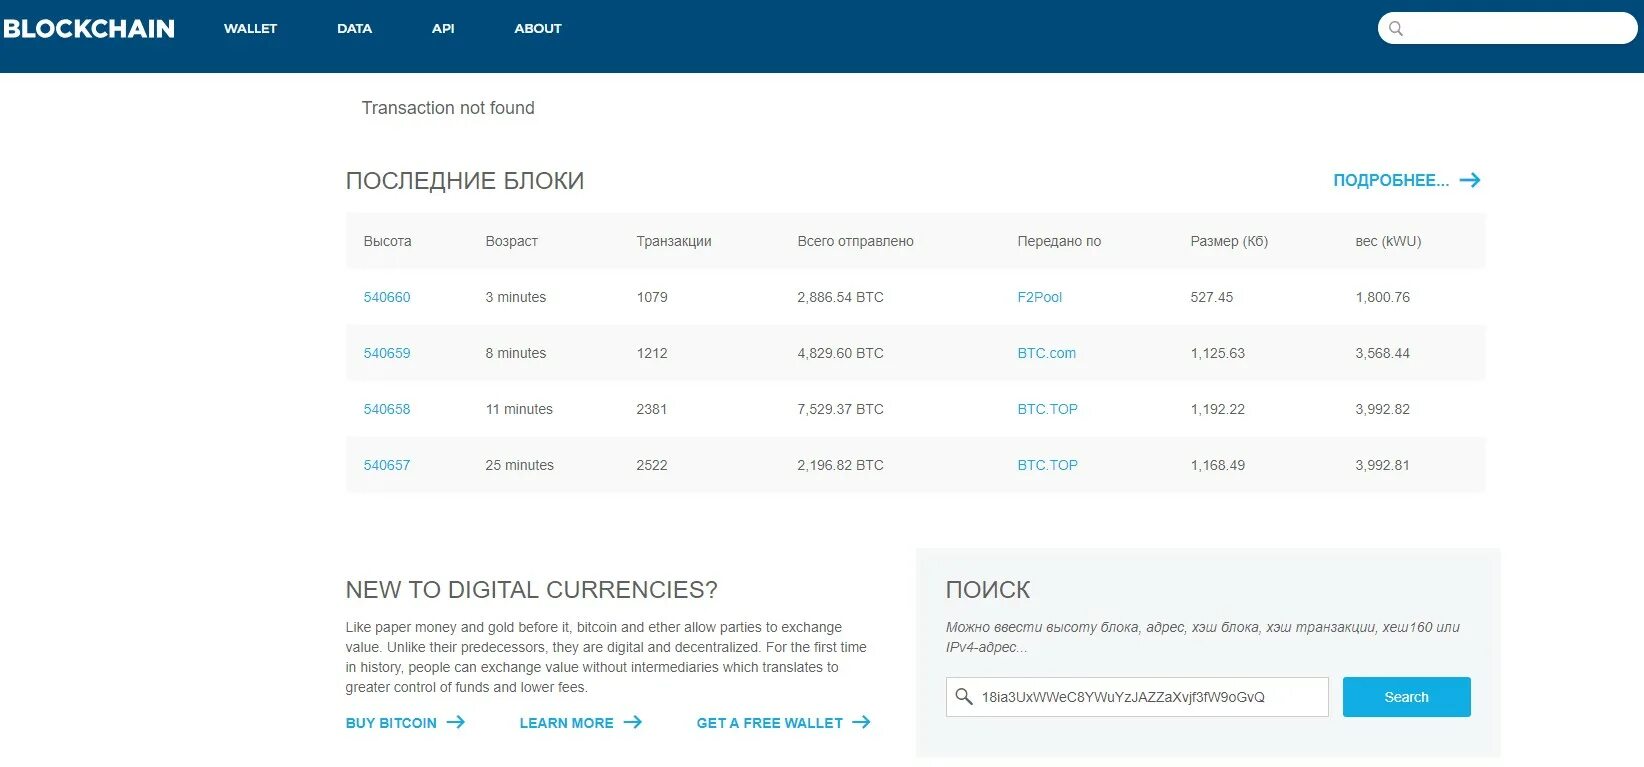Follow the GET A FREE WALLET link
Screen dimensions: 1644x767
click(x=769, y=723)
